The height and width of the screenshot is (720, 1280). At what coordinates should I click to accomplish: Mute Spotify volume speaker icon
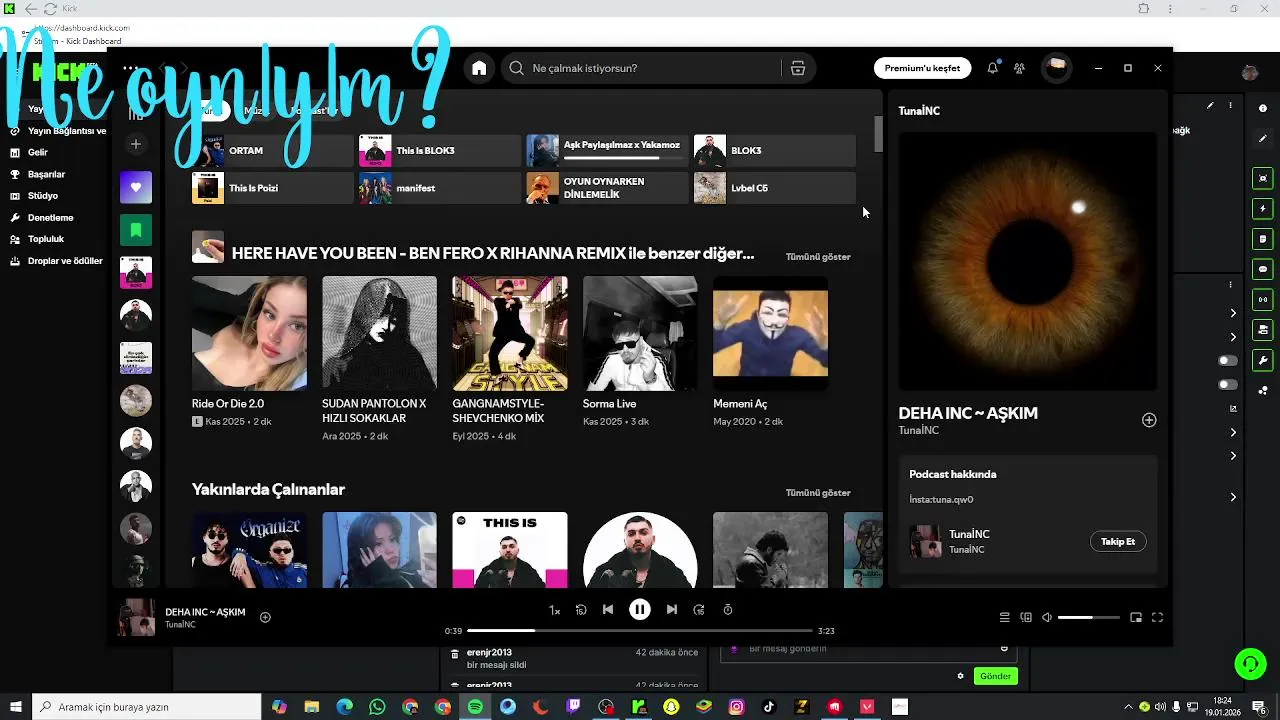tap(1047, 618)
